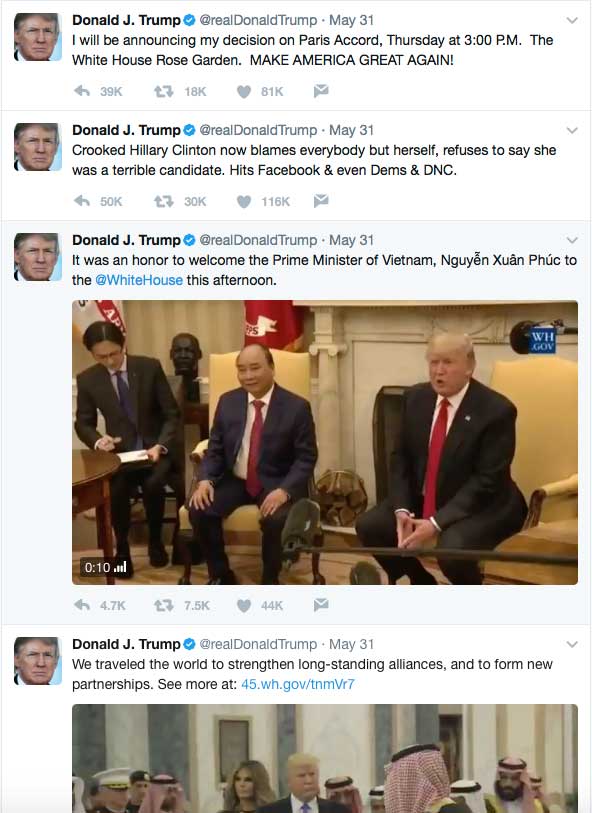Expand options chevron on Hillary Clinton tweet

[572, 131]
